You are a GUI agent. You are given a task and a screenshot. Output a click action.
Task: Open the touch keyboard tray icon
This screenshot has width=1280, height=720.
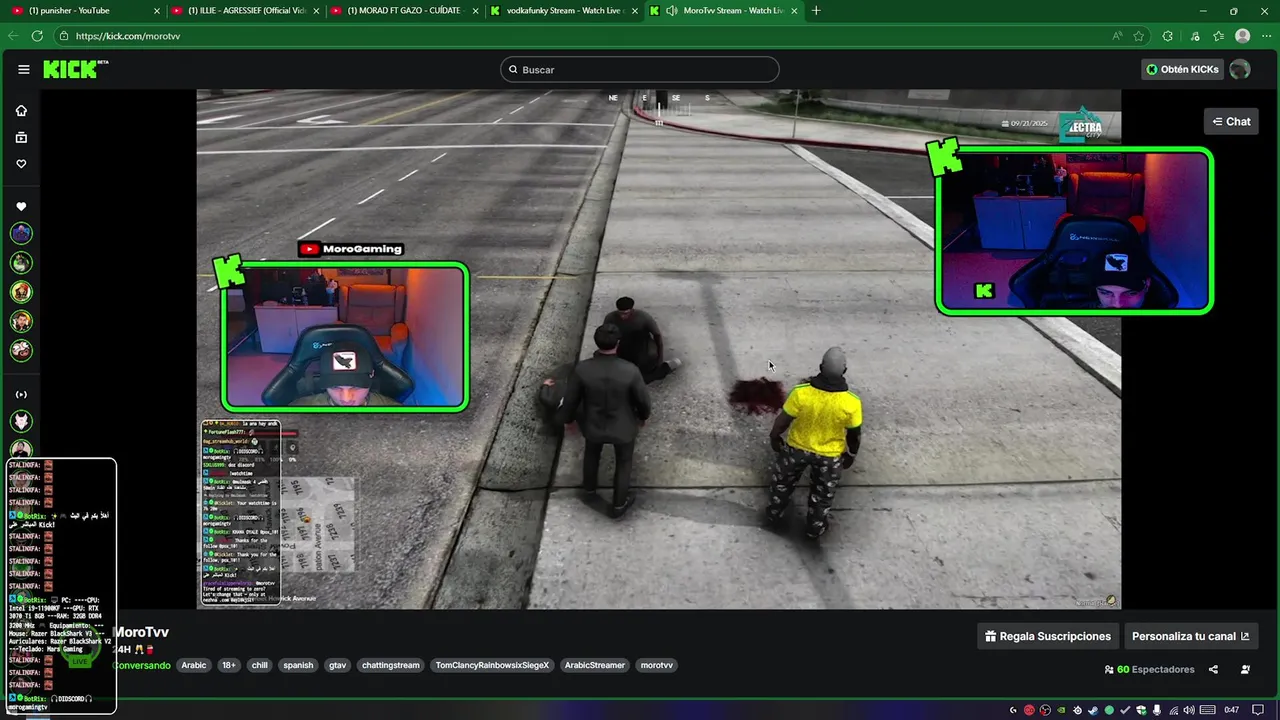tap(1208, 710)
